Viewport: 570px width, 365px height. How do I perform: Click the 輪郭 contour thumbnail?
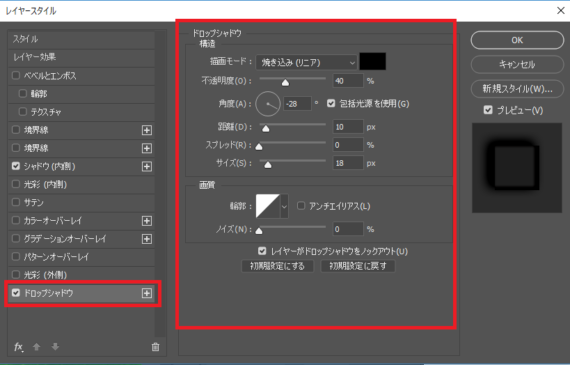(268, 206)
